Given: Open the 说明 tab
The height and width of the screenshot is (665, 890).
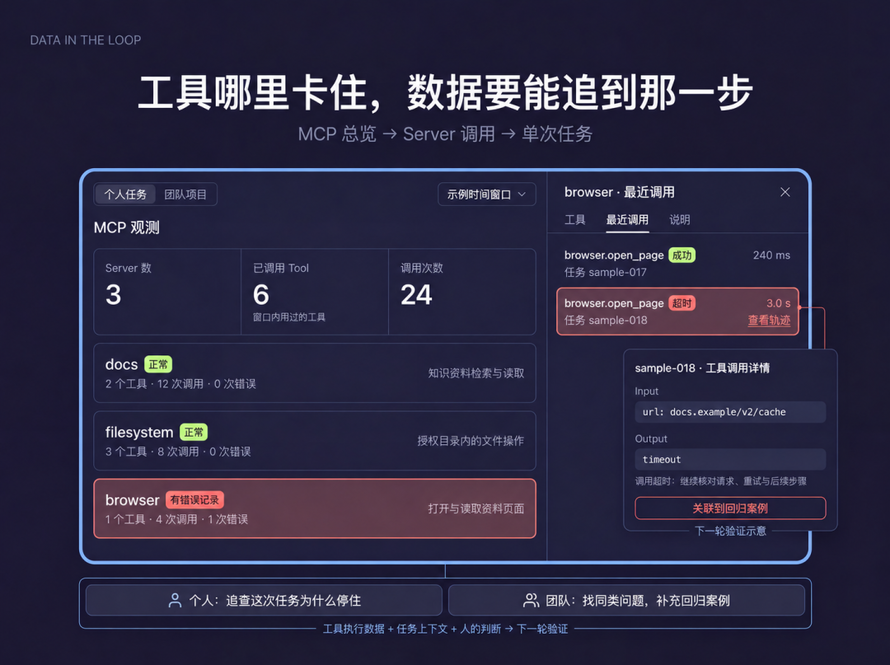Looking at the screenshot, I should (x=679, y=220).
